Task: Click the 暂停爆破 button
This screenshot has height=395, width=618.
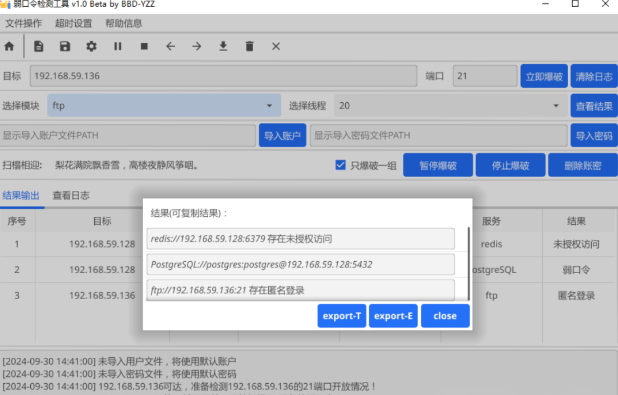Action: (438, 165)
